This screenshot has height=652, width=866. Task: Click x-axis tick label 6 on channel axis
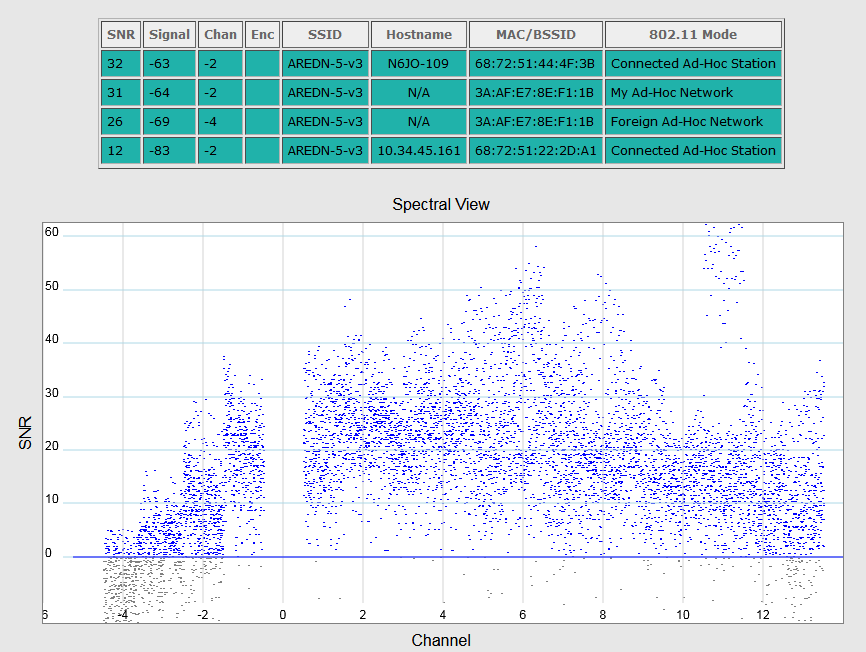(522, 614)
